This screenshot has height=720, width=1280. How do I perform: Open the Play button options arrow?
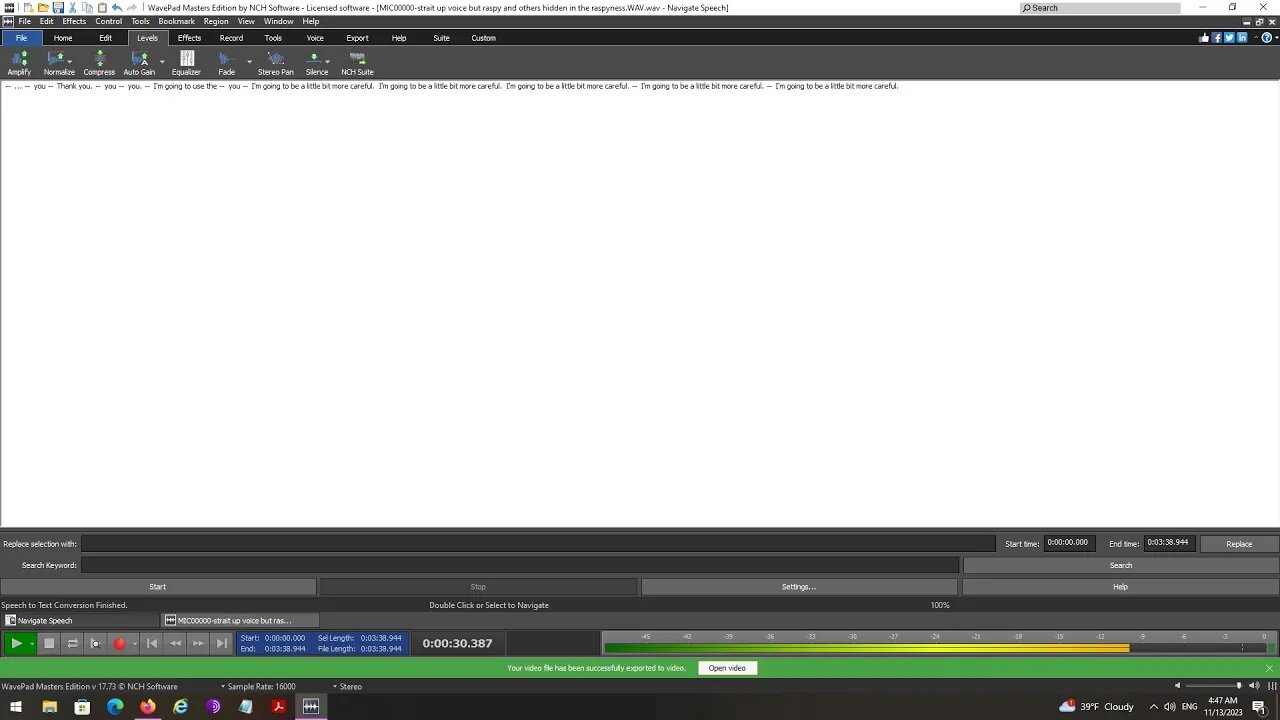coord(32,643)
